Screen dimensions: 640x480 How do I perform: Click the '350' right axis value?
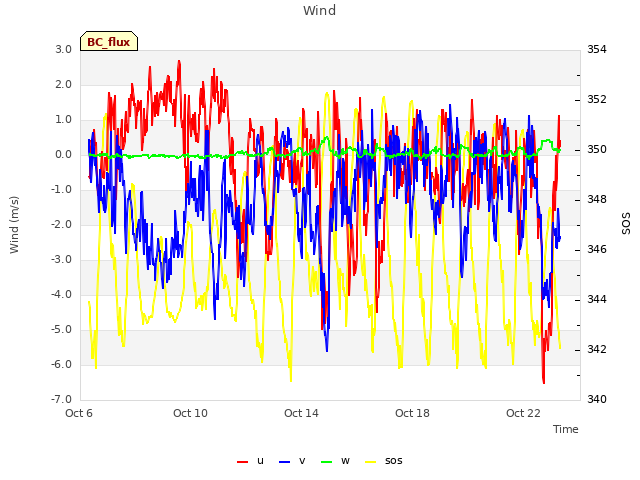tap(597, 149)
